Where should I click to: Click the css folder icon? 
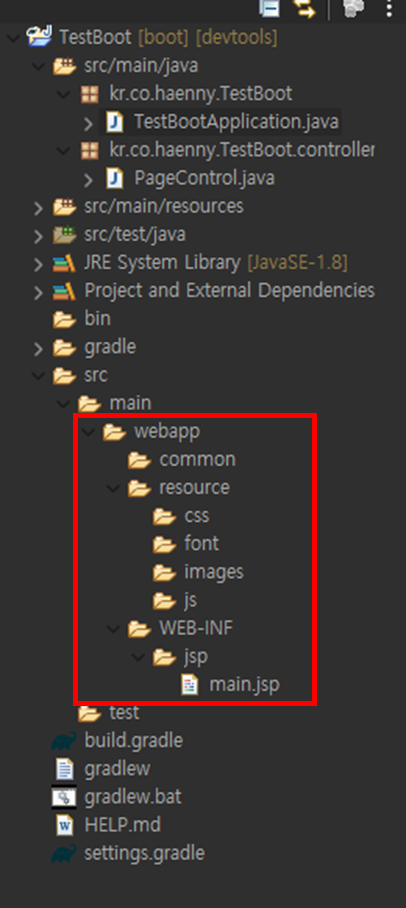[164, 516]
